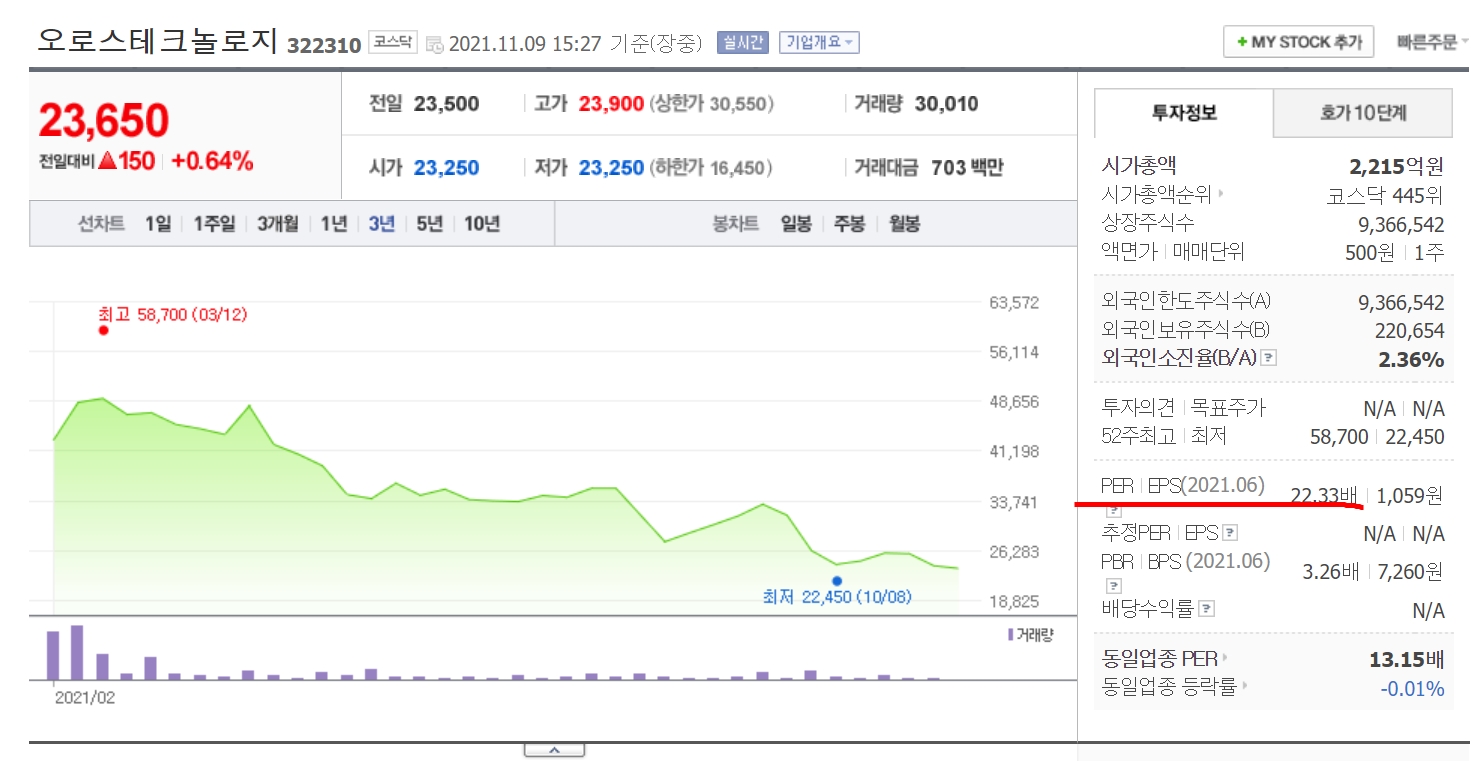This screenshot has width=1477, height=761.
Task: Click BPS value 7,260원
Action: click(x=1410, y=572)
